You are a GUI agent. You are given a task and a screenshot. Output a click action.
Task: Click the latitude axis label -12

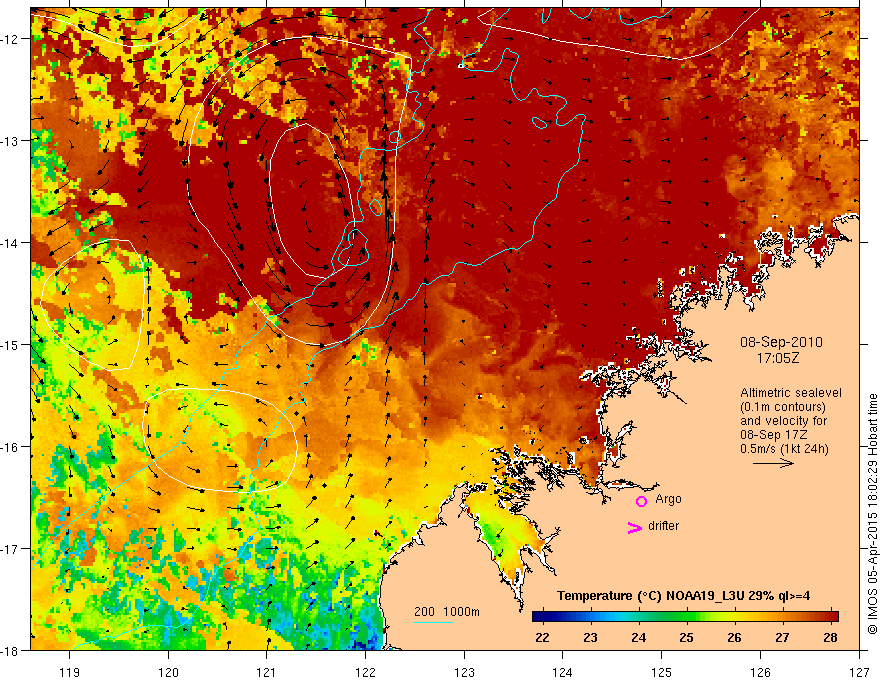[x=11, y=39]
